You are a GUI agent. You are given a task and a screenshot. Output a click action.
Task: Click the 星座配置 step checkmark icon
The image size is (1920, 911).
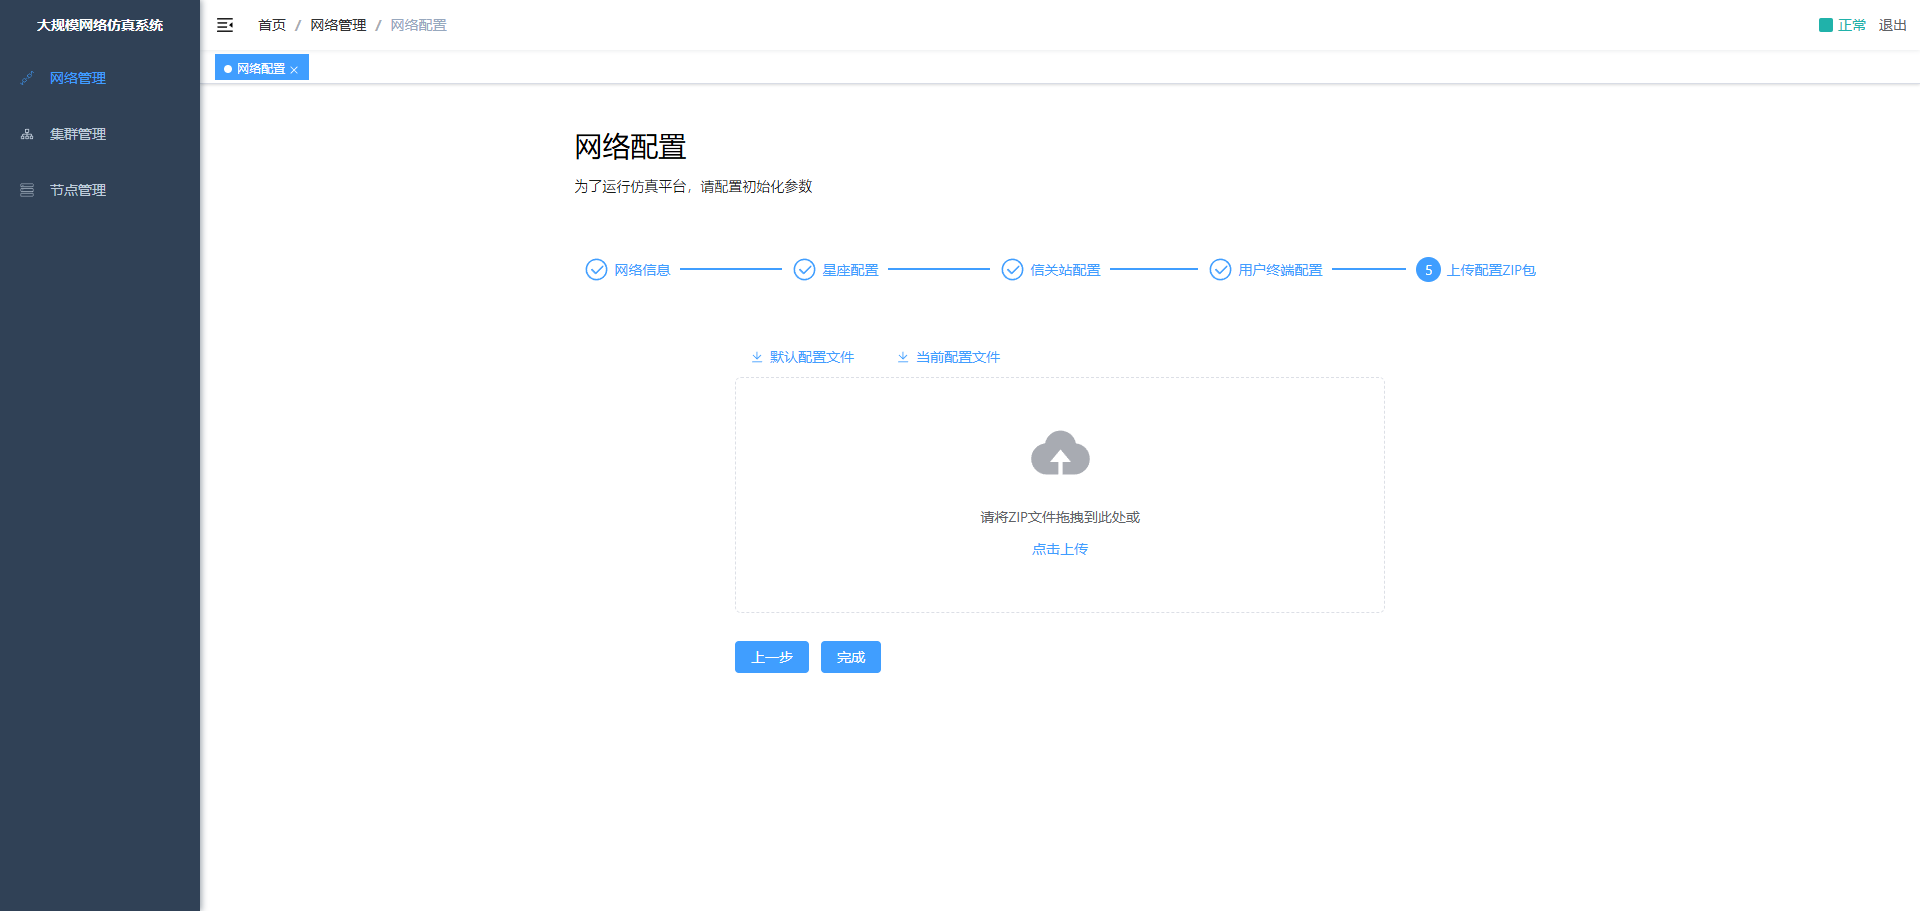click(804, 270)
